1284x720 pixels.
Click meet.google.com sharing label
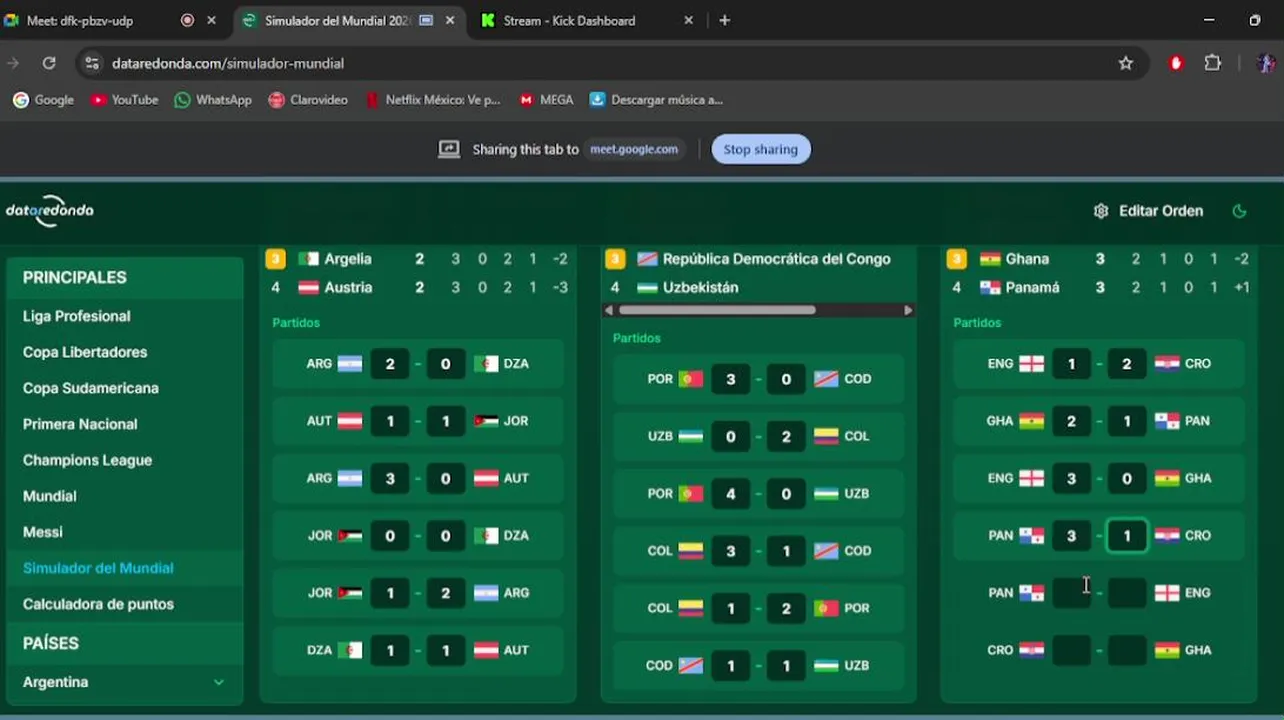[634, 149]
